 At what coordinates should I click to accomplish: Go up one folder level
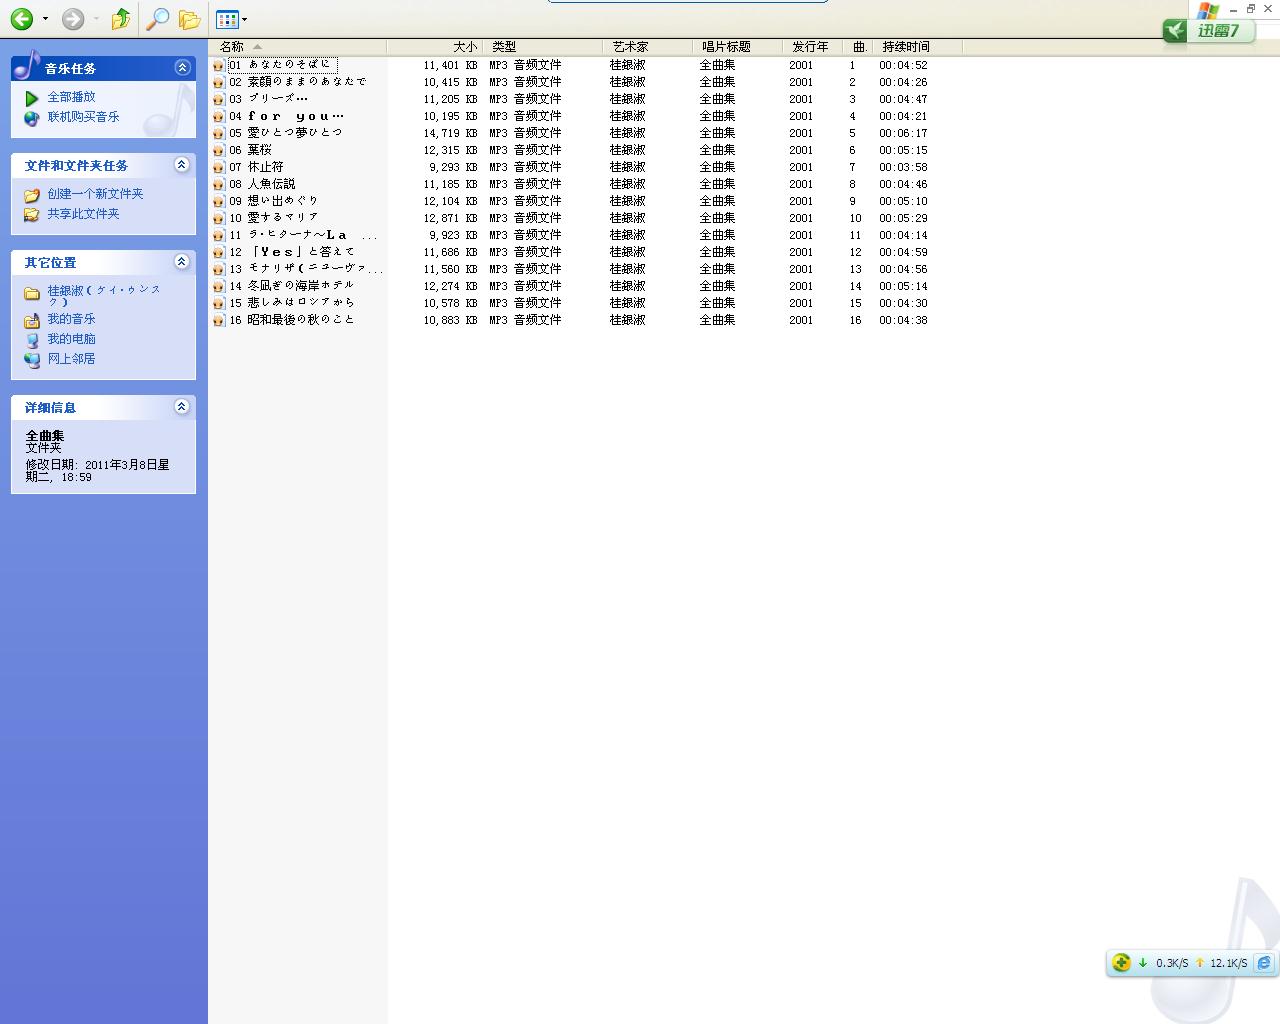[x=121, y=18]
